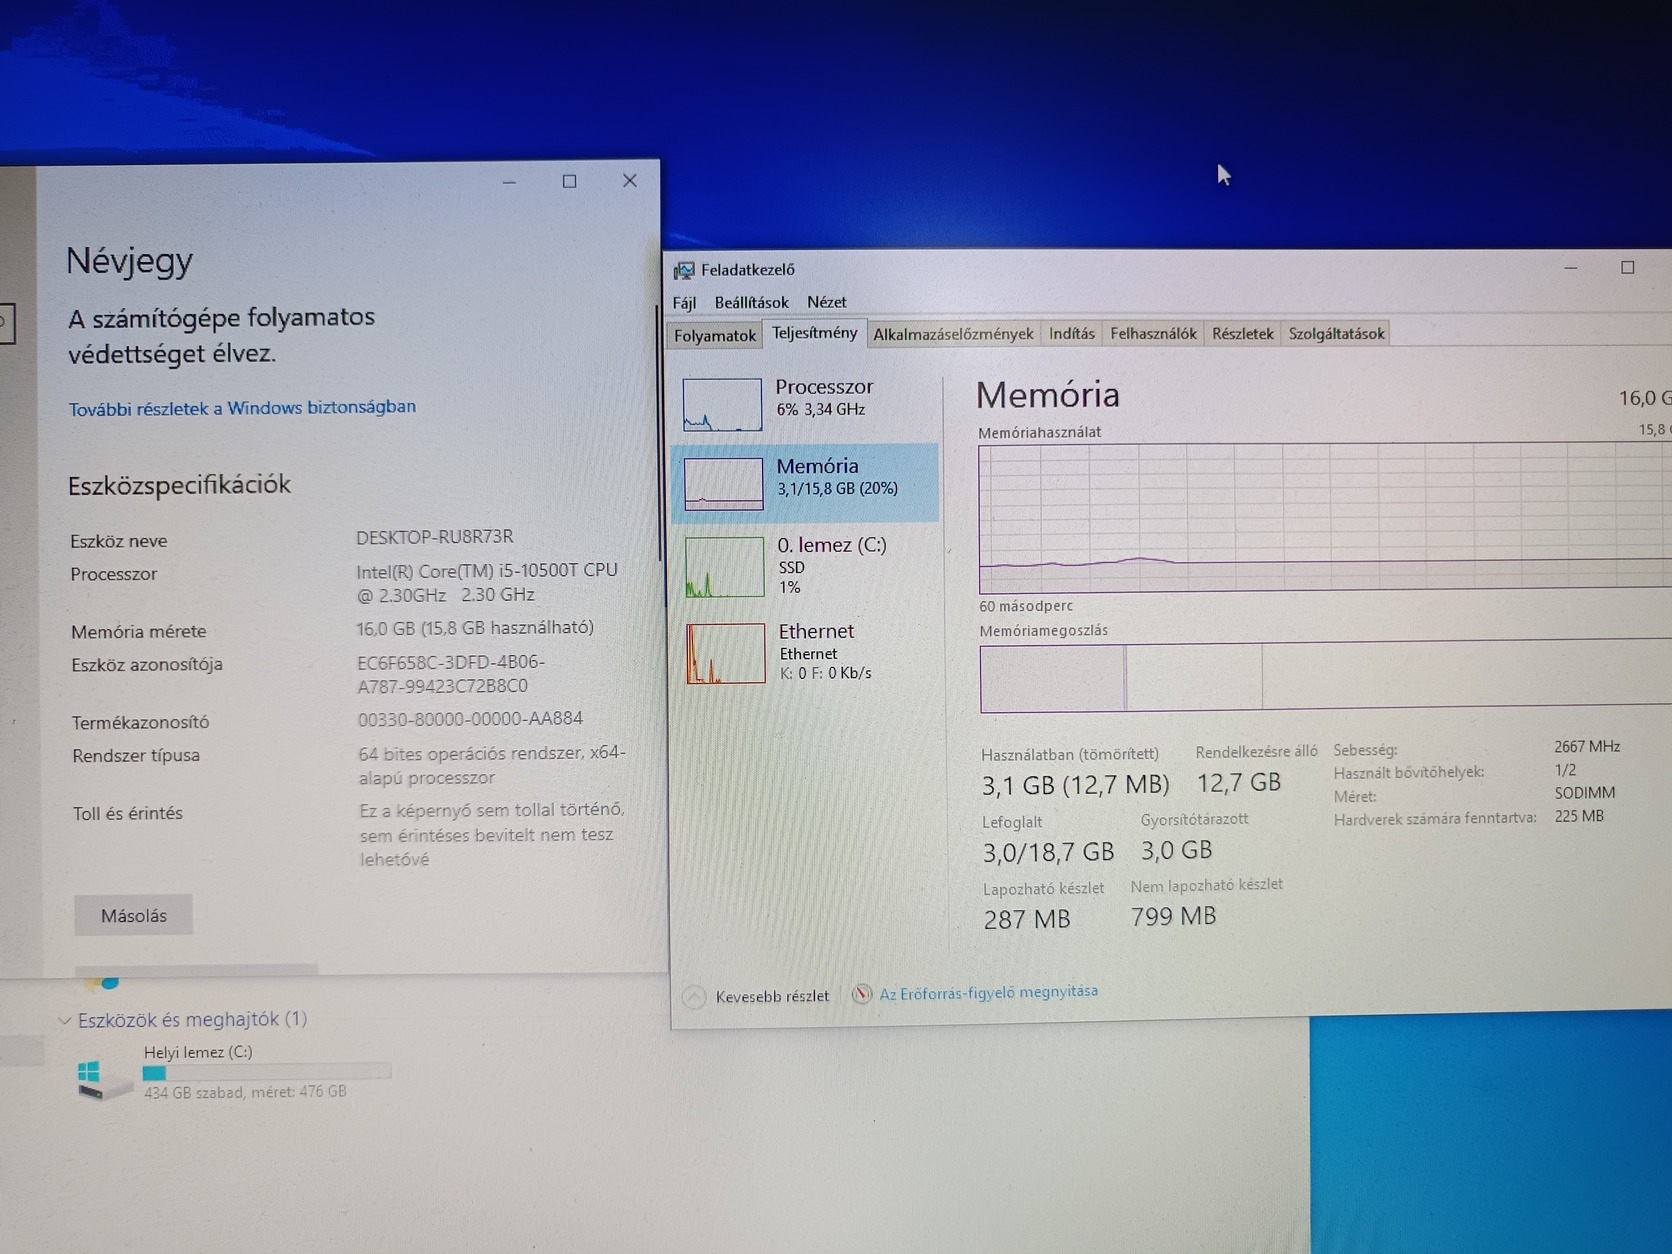This screenshot has height=1254, width=1672.
Task: Maximize the Névjegy settings window
Action: tap(569, 181)
